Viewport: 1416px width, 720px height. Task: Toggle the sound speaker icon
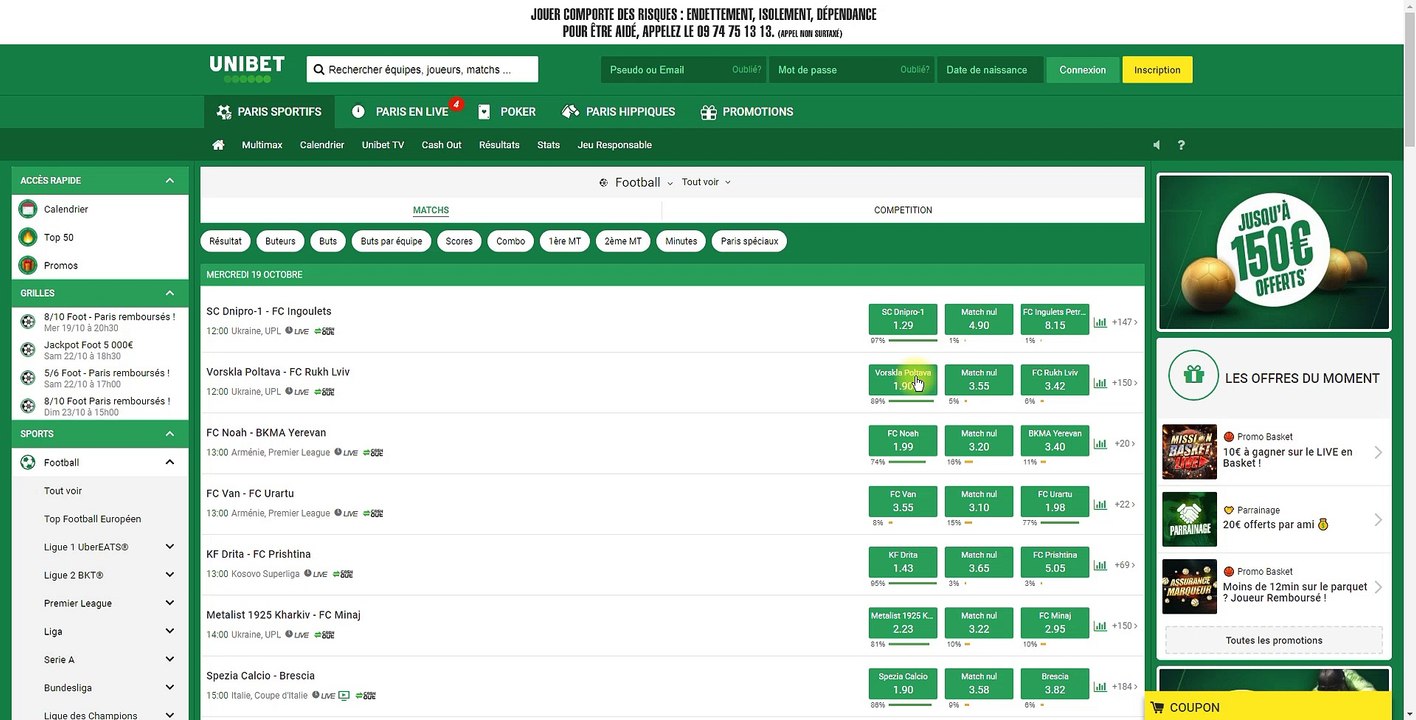pos(1156,145)
